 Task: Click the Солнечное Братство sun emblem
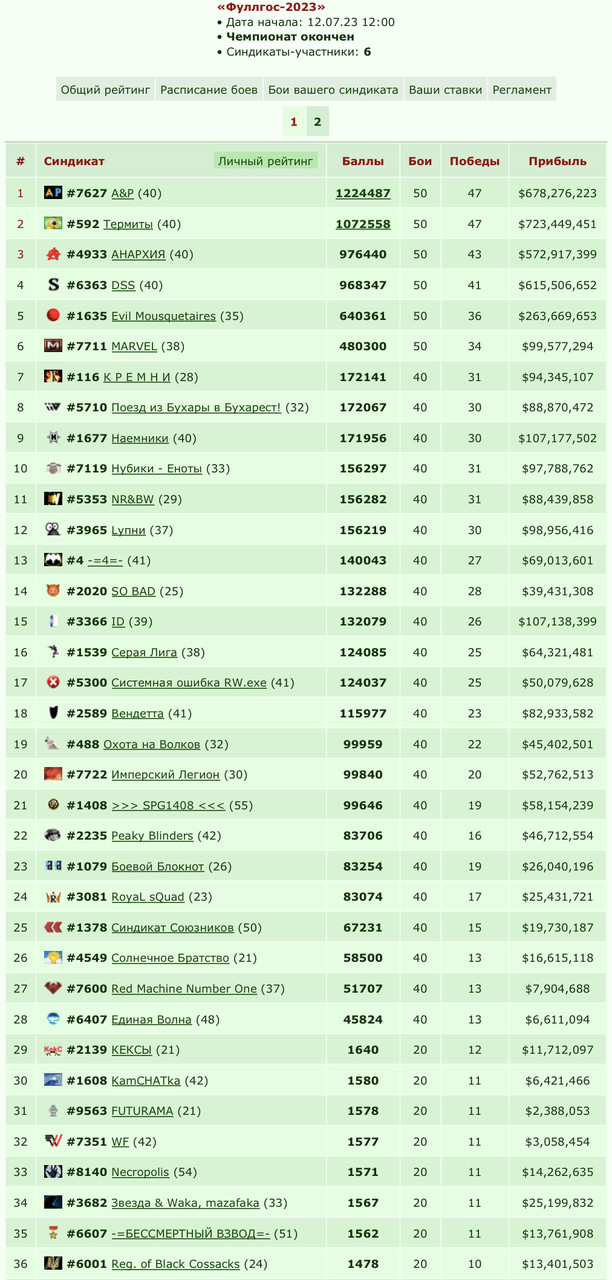point(53,958)
